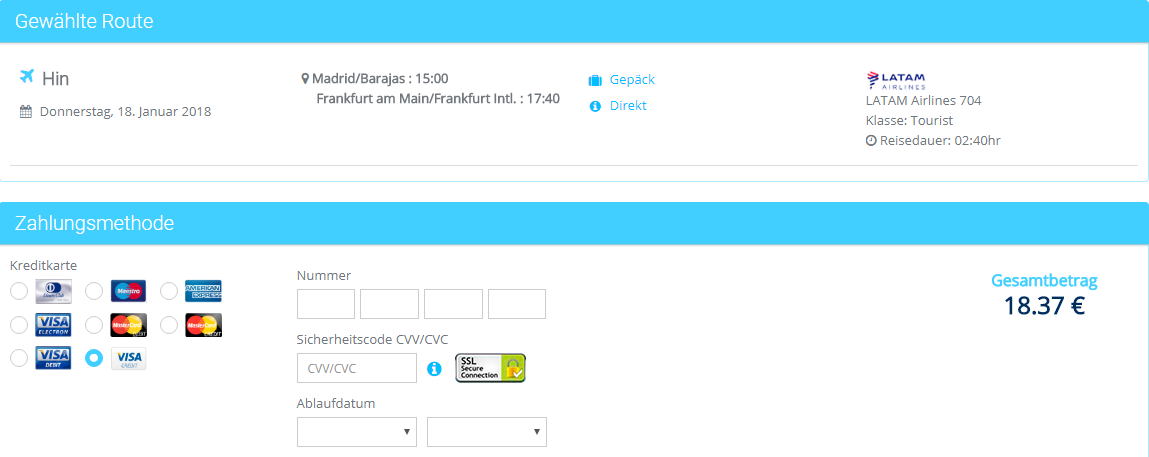Select the Maestro radio button

pos(94,291)
